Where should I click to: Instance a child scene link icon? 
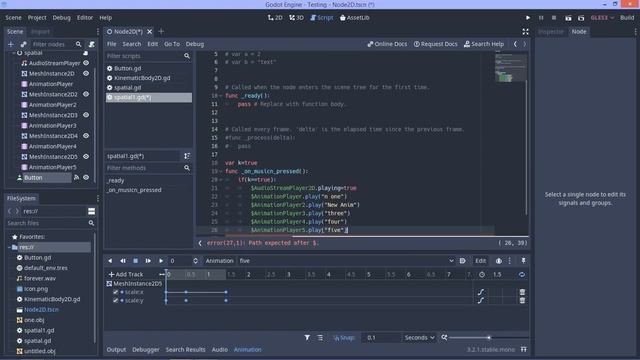(23, 44)
